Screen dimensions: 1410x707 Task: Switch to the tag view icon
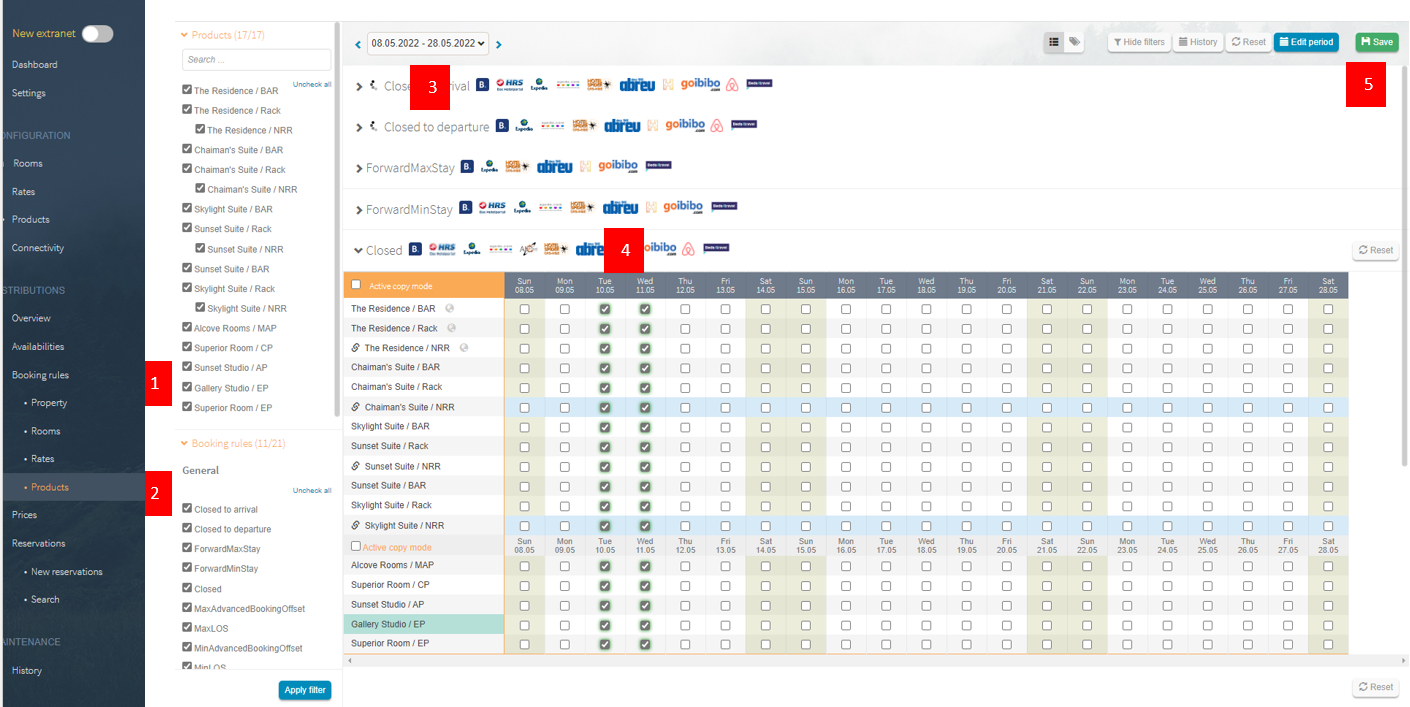(1074, 42)
